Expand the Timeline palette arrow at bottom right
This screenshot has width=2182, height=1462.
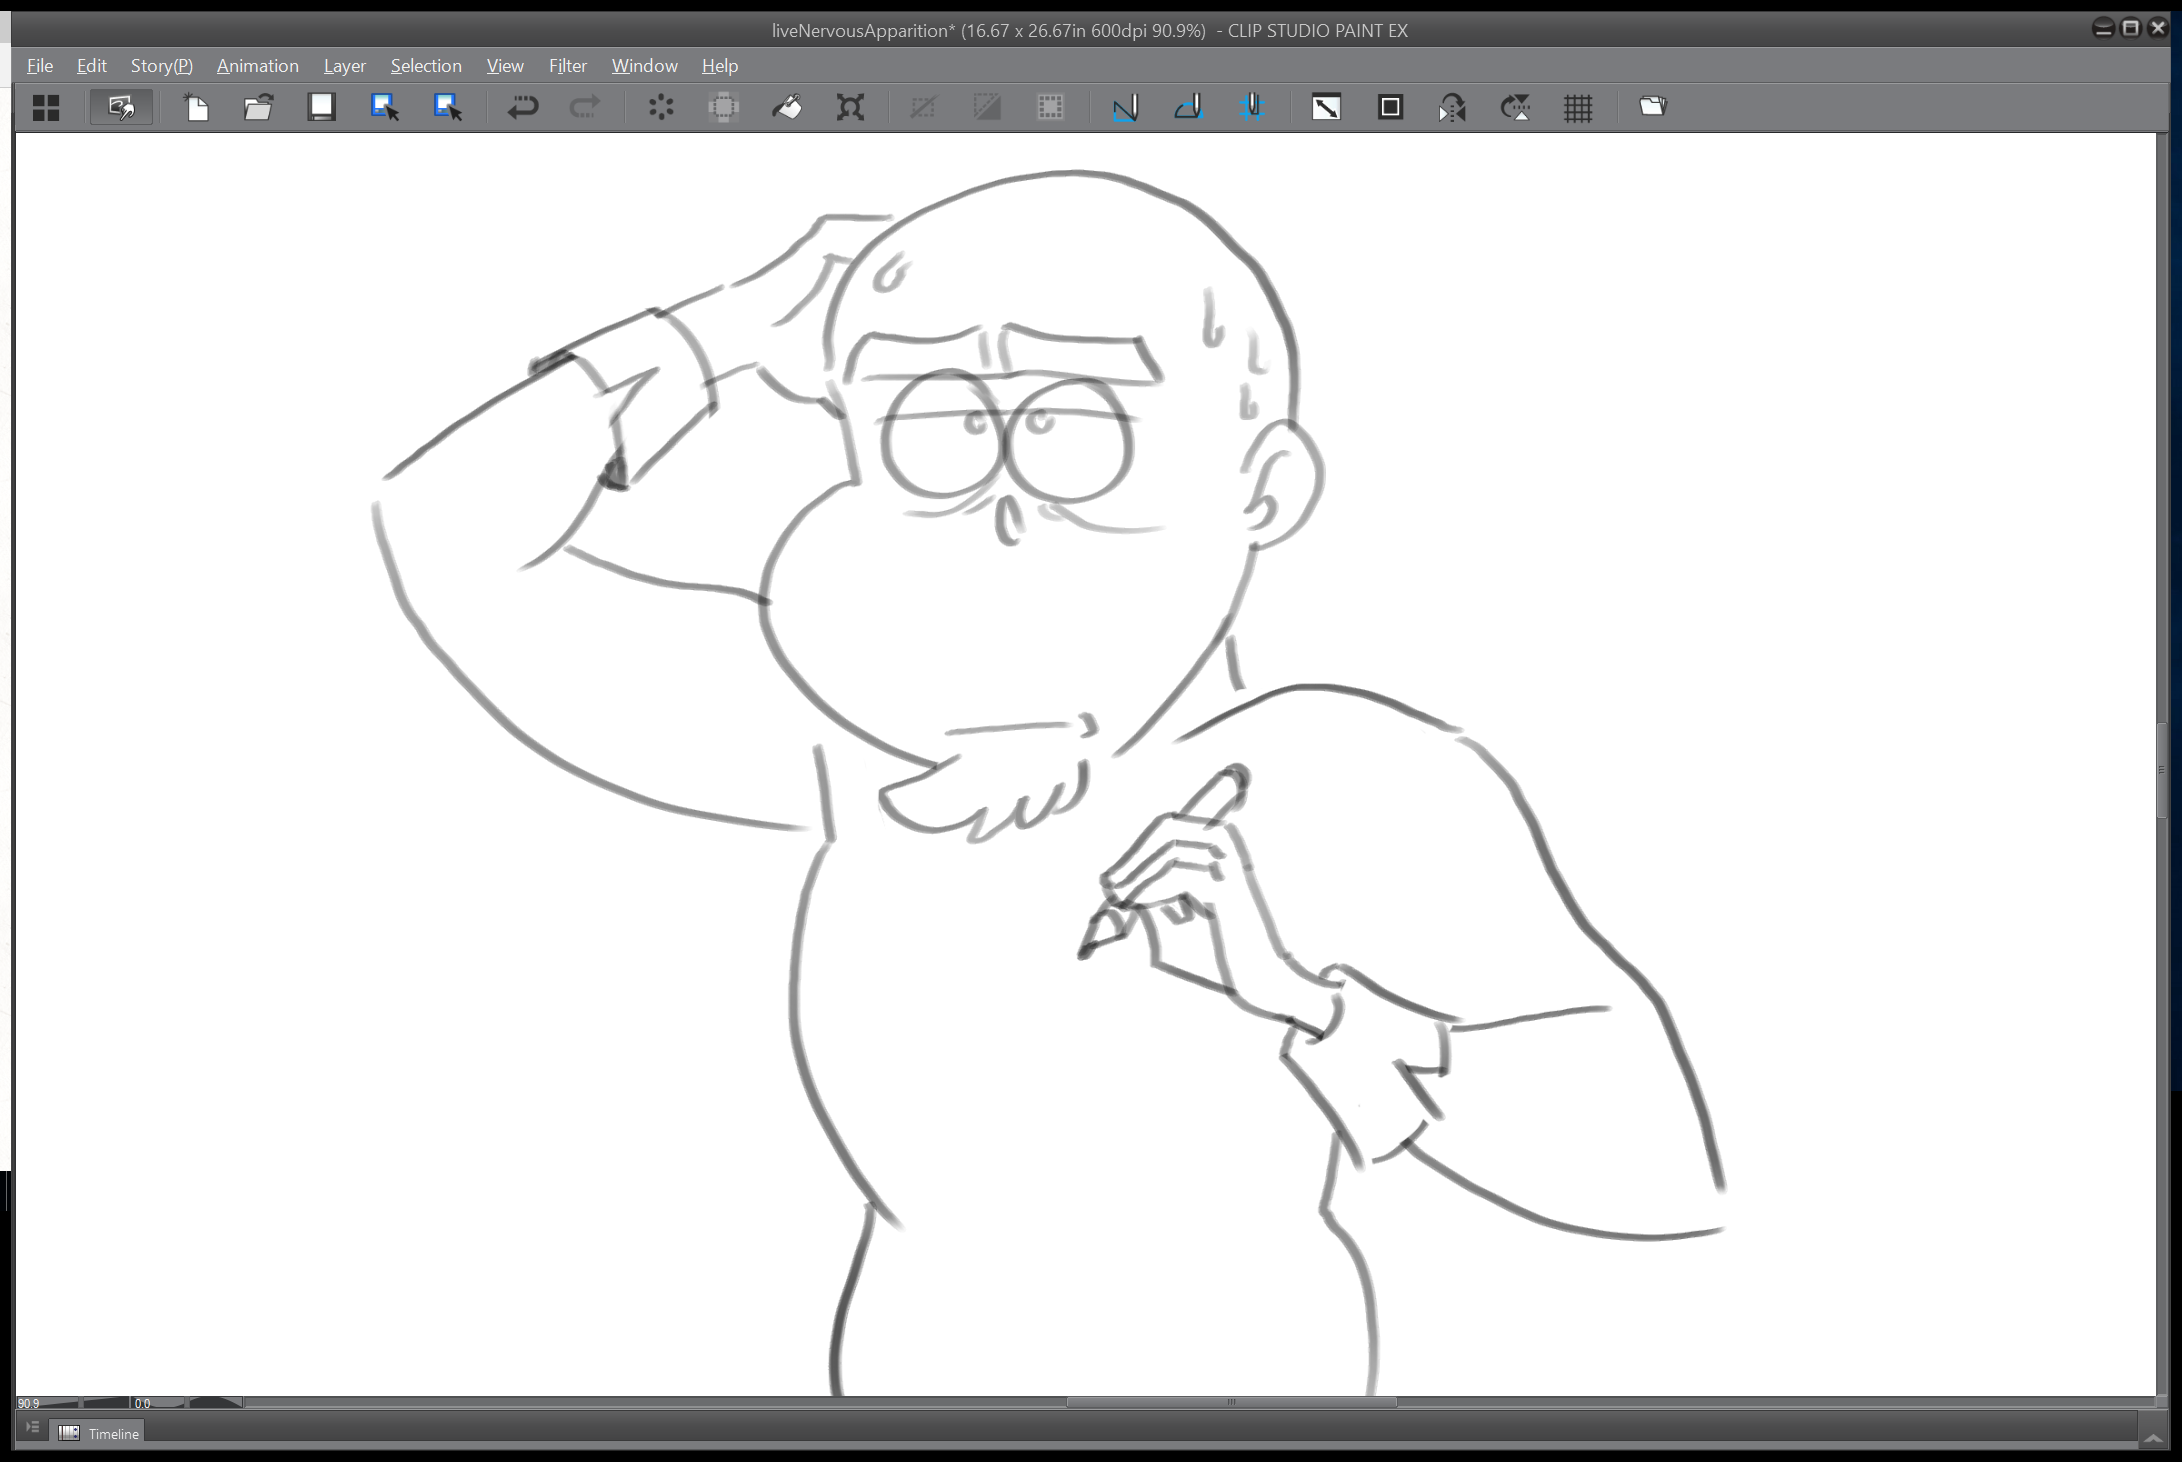(2153, 1438)
